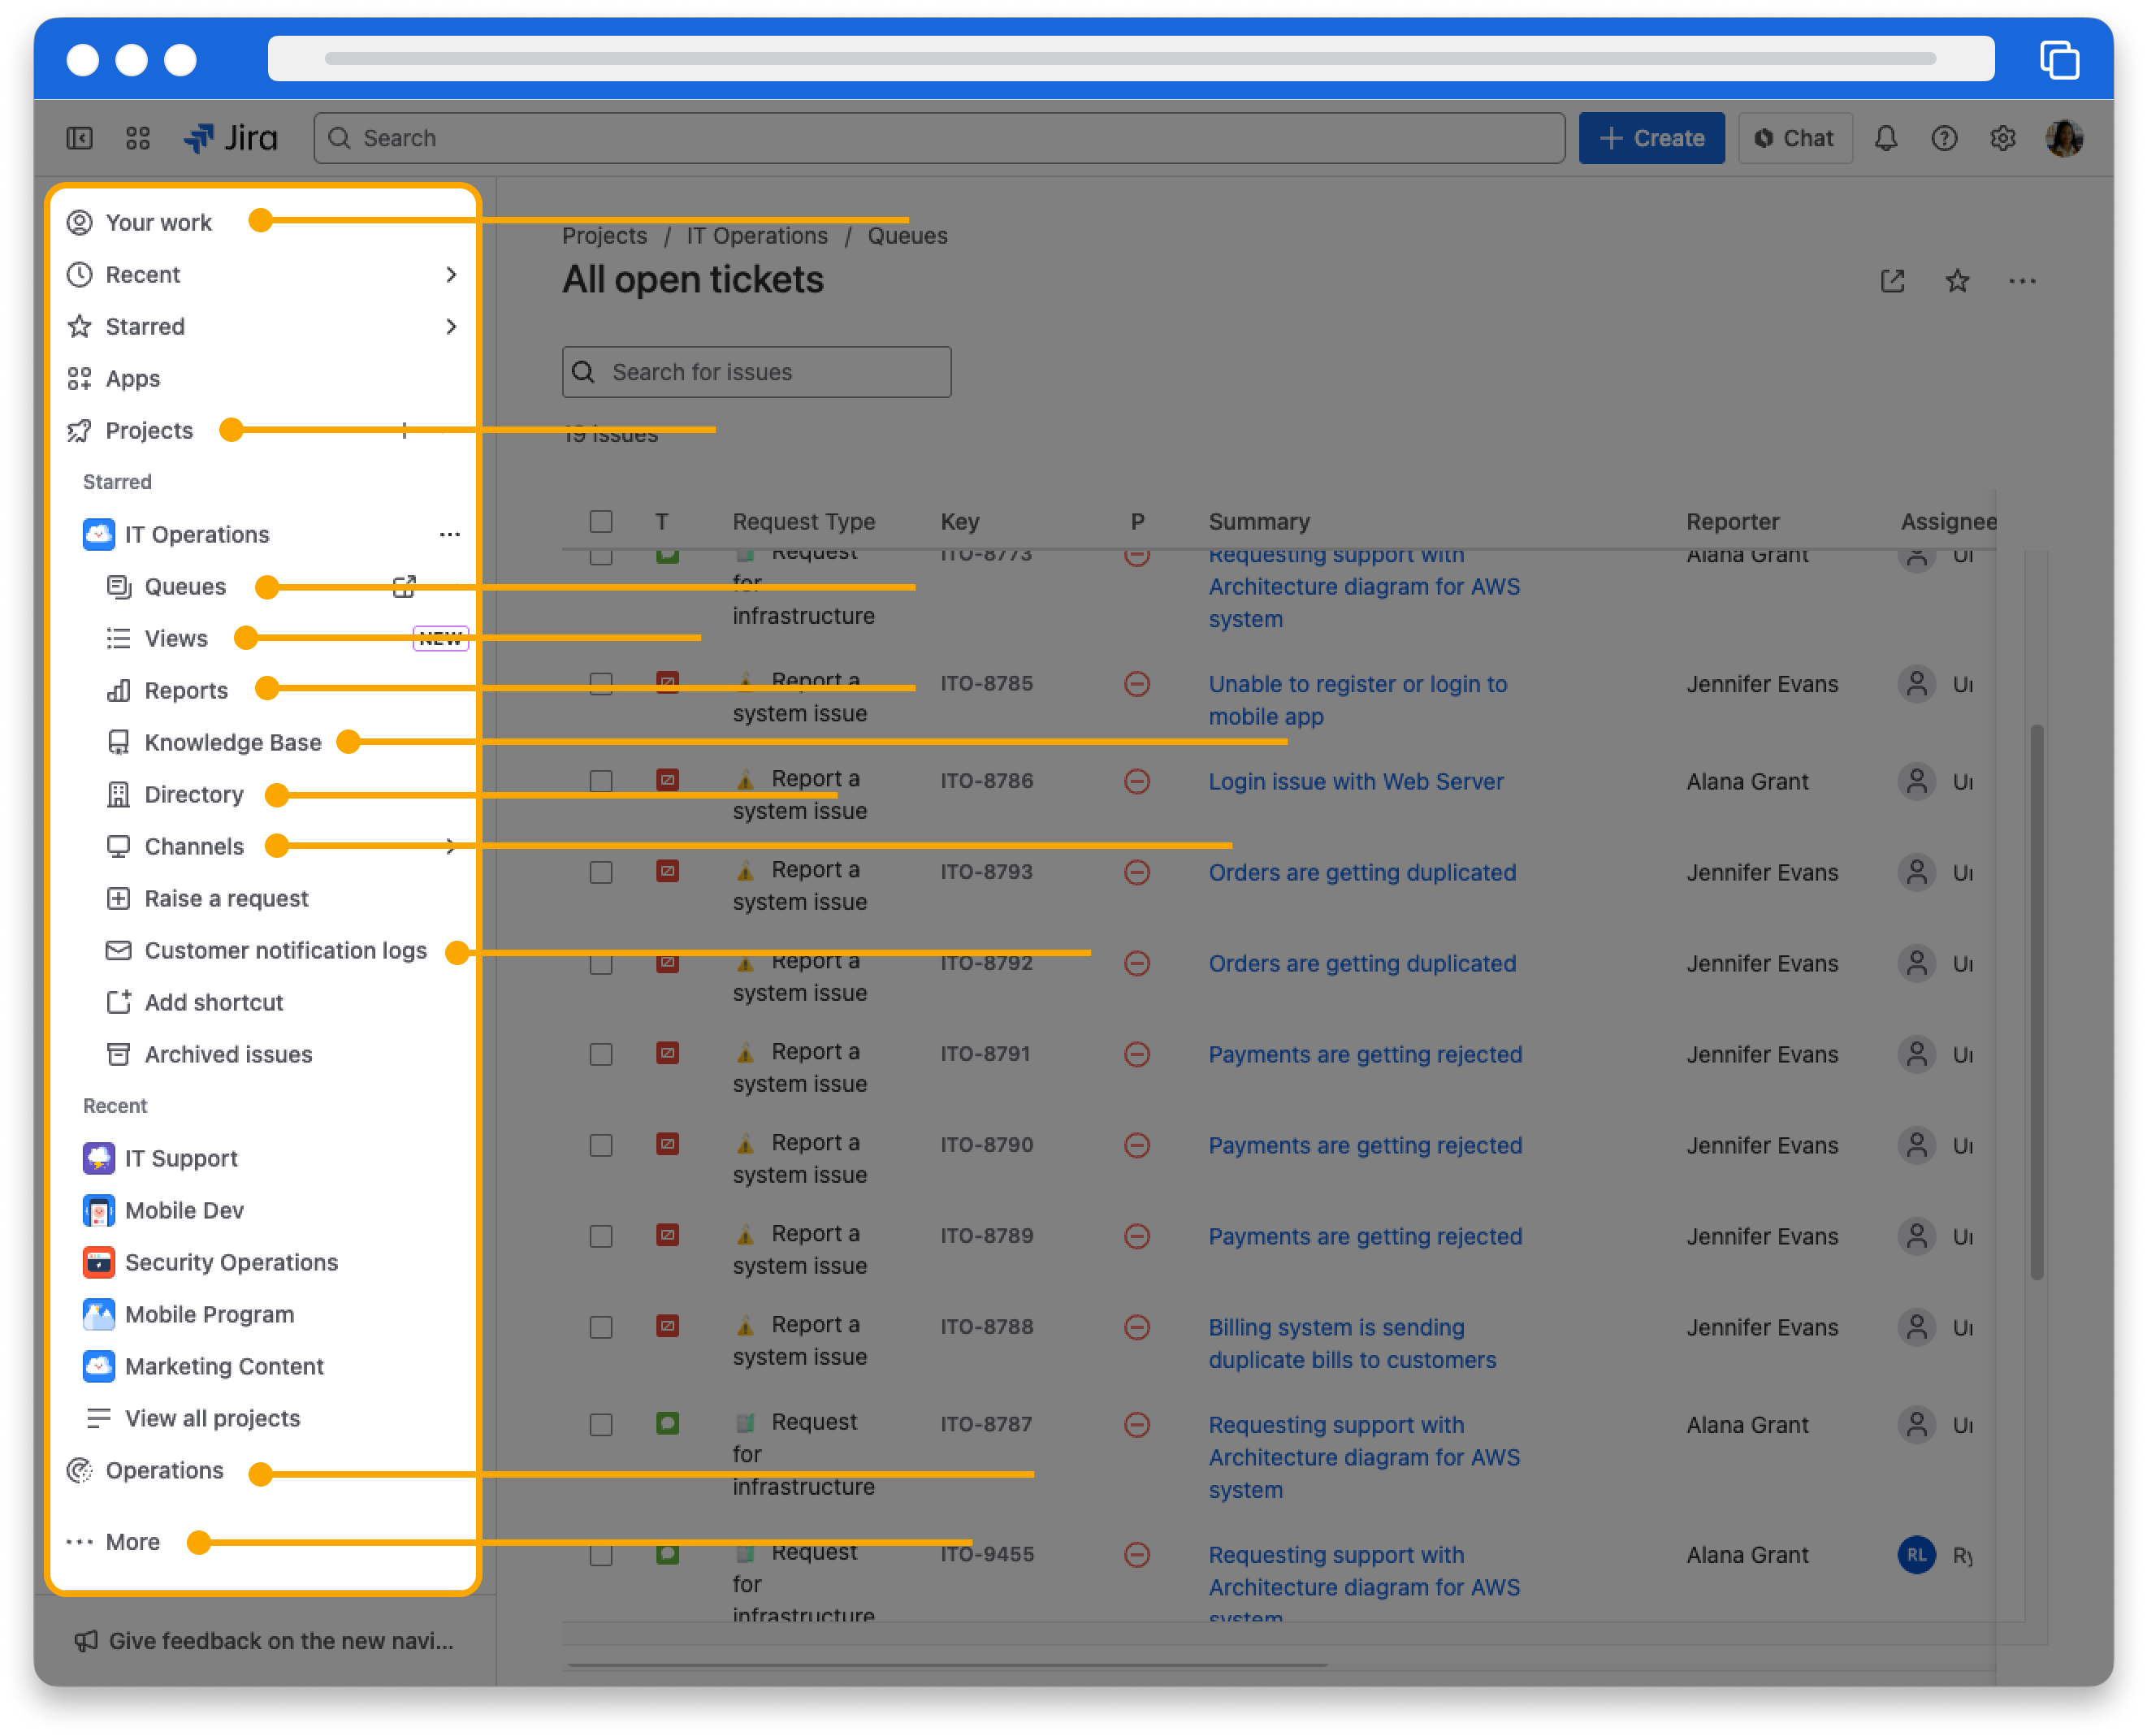Expand the Channels submenu chevron
The width and height of the screenshot is (2147, 1736).
(x=451, y=846)
